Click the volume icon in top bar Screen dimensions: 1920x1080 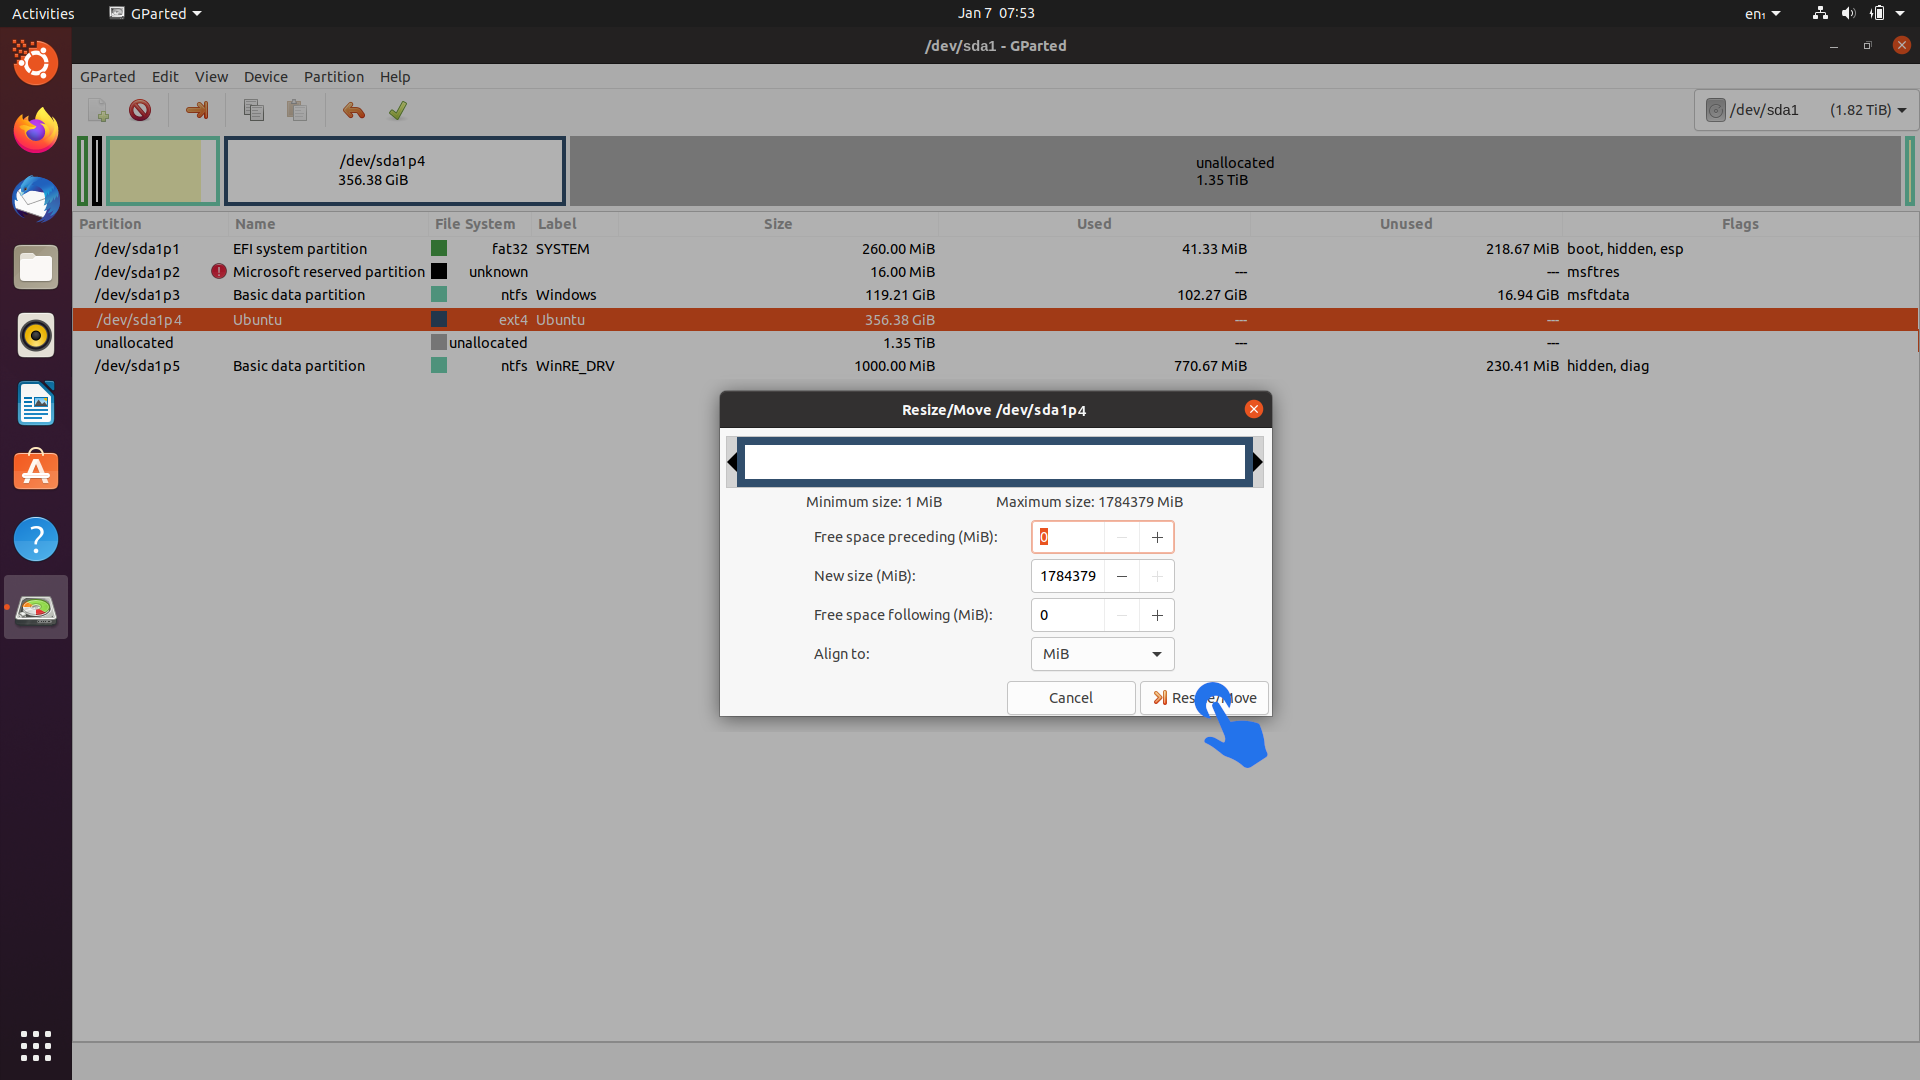click(1848, 13)
